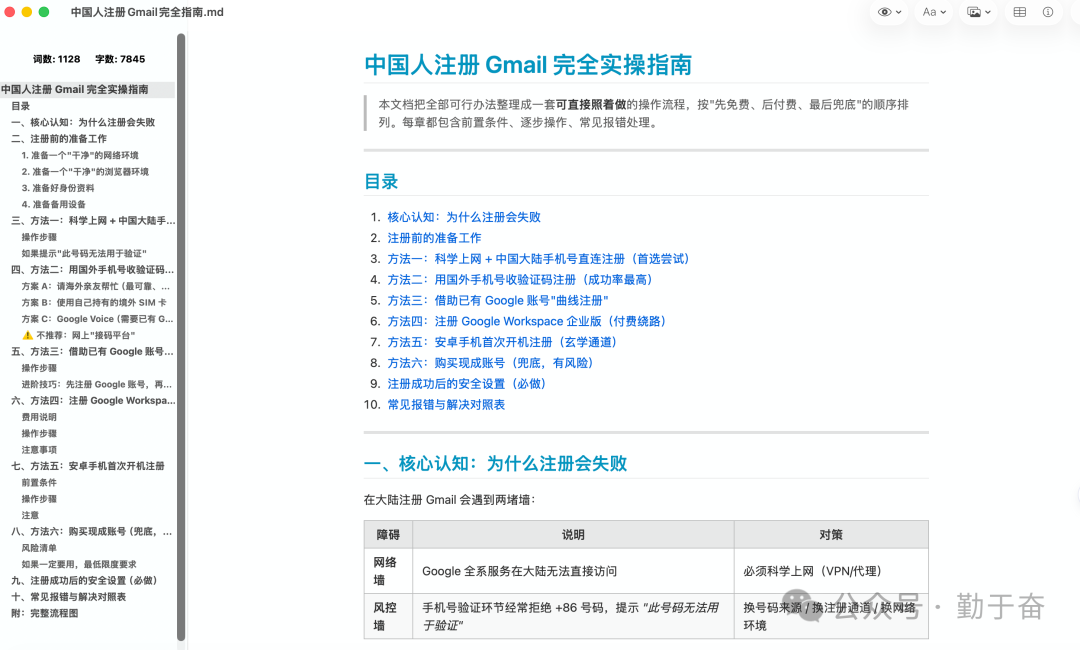This screenshot has width=1080, height=650.
Task: Select outline item 风险清单
Action: pos(39,548)
